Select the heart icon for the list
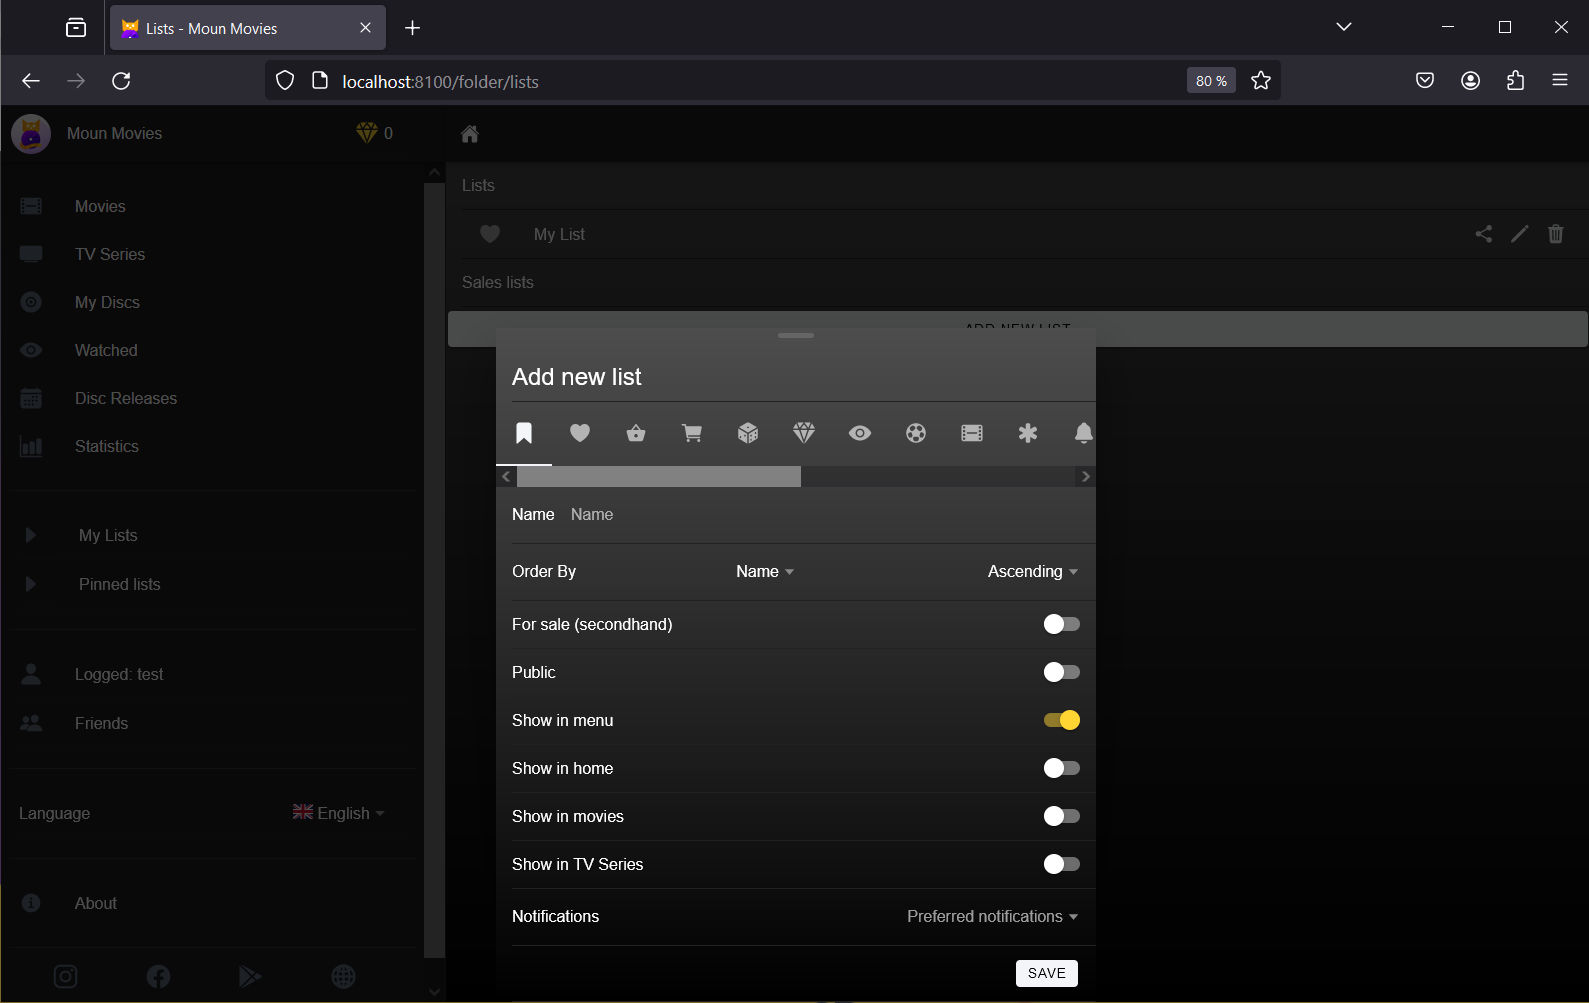This screenshot has width=1589, height=1003. [580, 433]
